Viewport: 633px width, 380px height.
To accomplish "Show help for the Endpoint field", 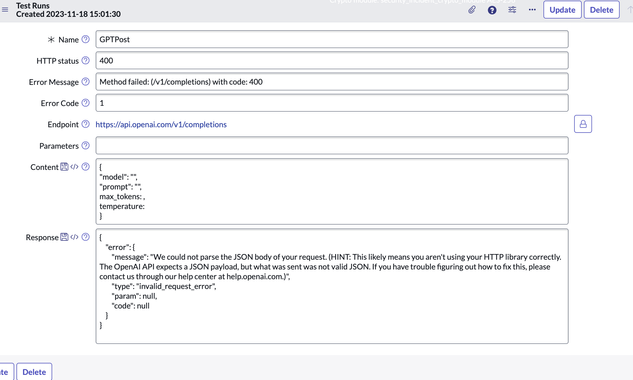I will click(85, 124).
